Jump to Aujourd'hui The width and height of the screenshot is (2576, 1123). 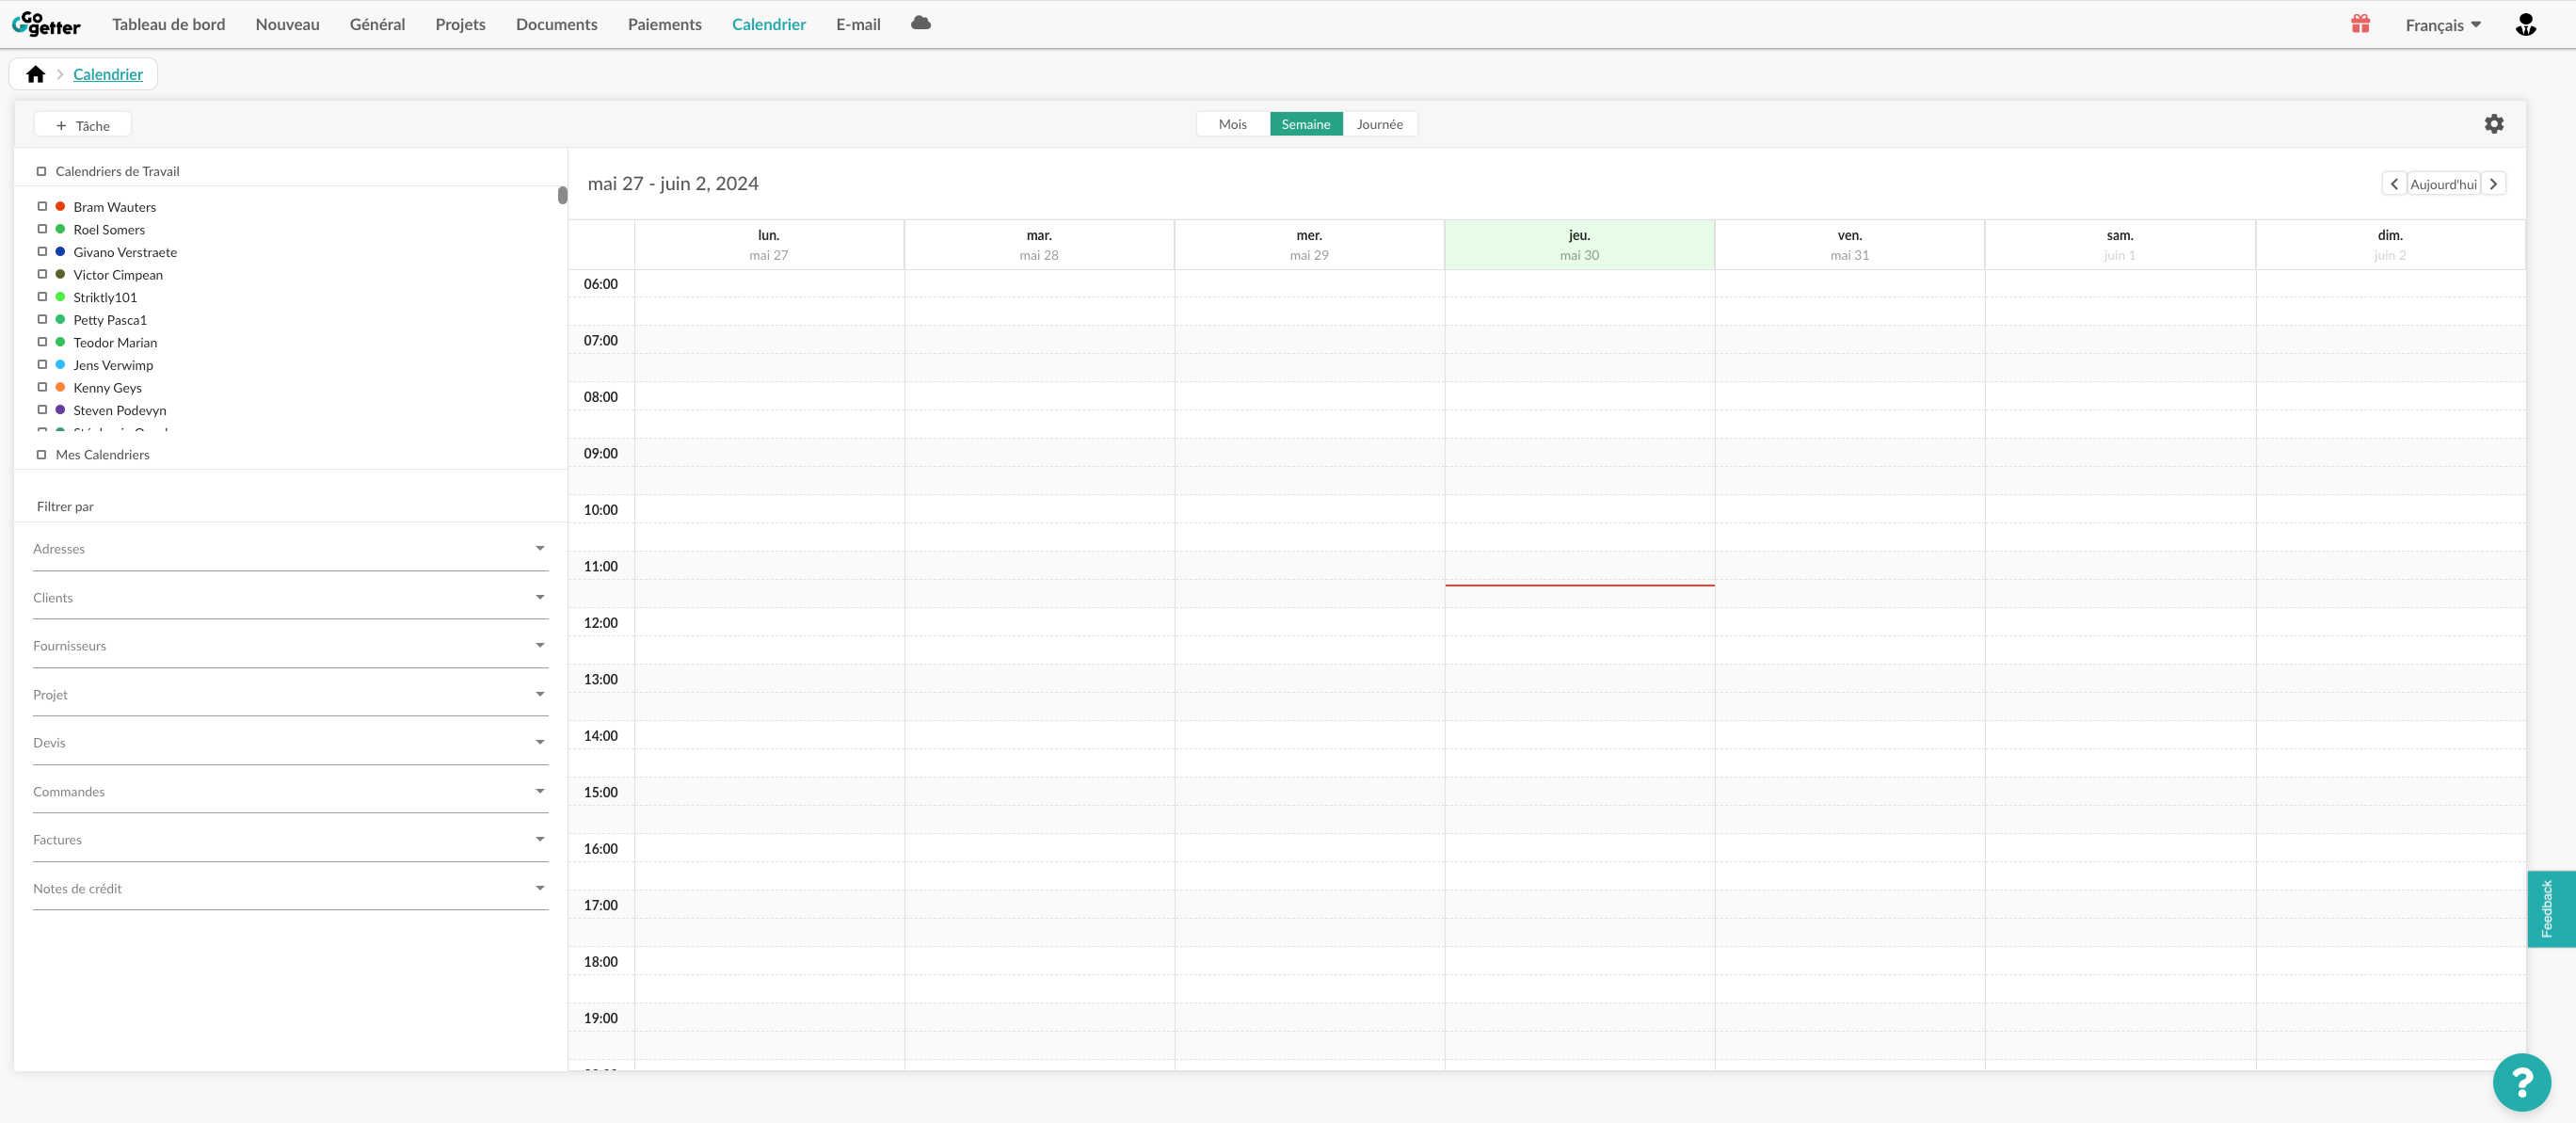click(2443, 184)
